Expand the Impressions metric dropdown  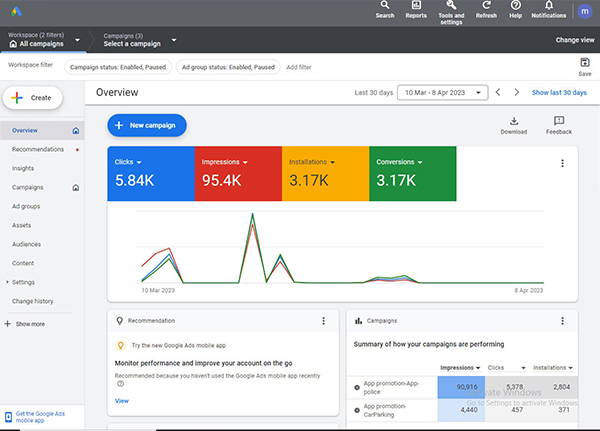coord(243,161)
